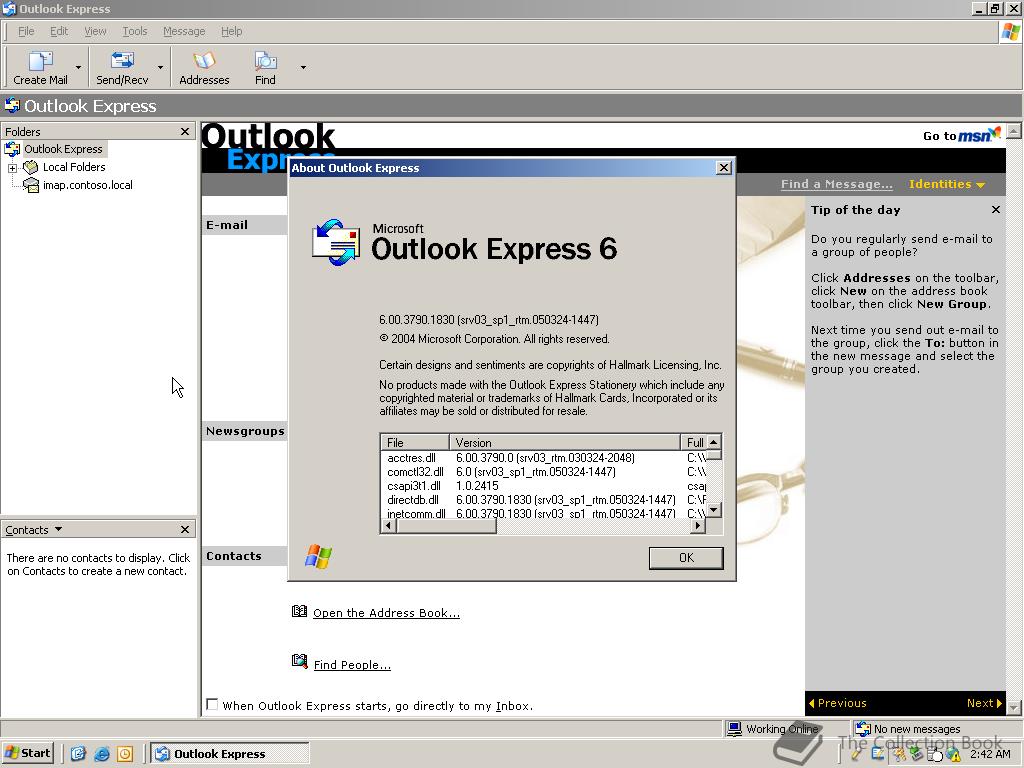Viewport: 1024px width, 768px height.
Task: Click the third quick launch icon
Action: tap(125, 754)
